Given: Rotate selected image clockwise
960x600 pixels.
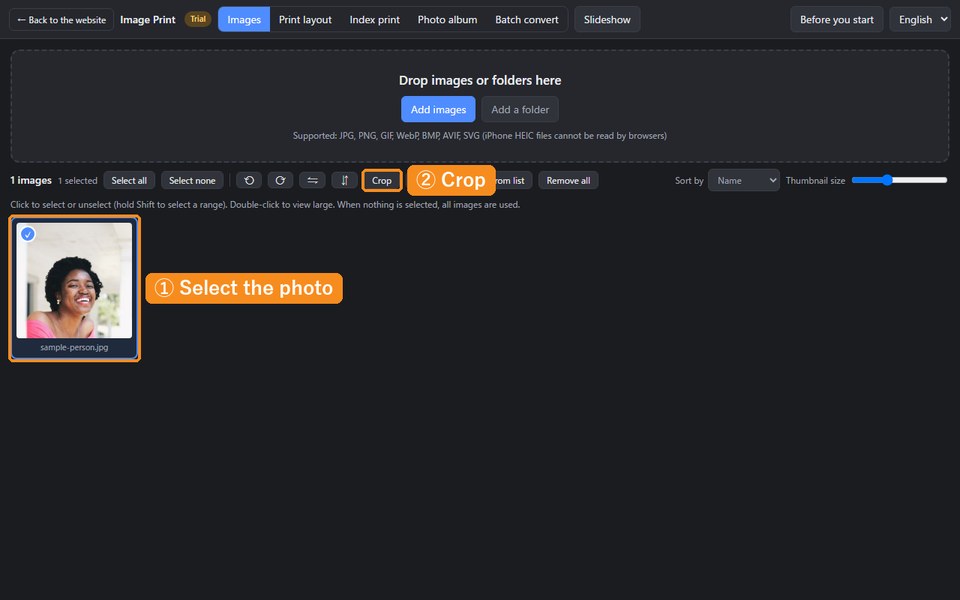Looking at the screenshot, I should (280, 180).
